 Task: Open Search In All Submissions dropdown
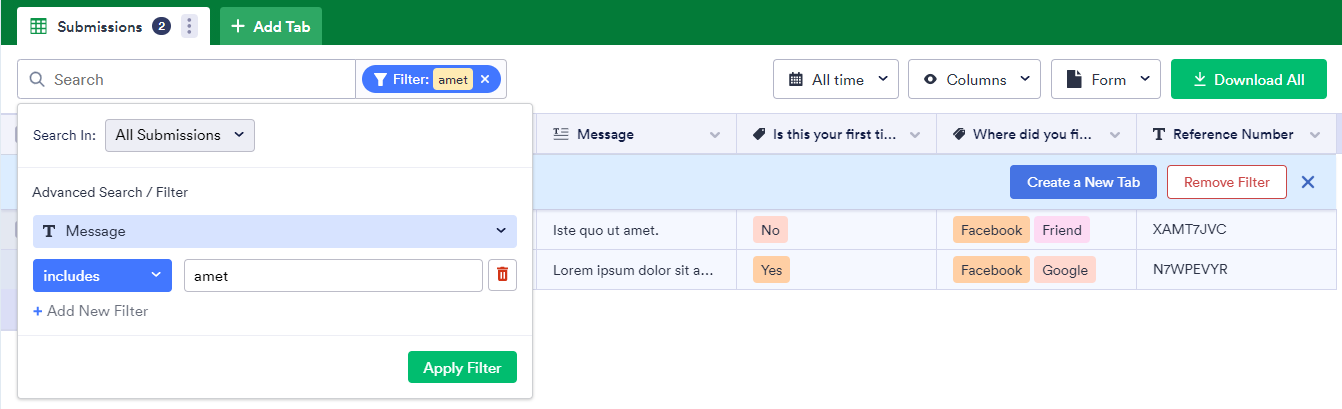click(180, 135)
